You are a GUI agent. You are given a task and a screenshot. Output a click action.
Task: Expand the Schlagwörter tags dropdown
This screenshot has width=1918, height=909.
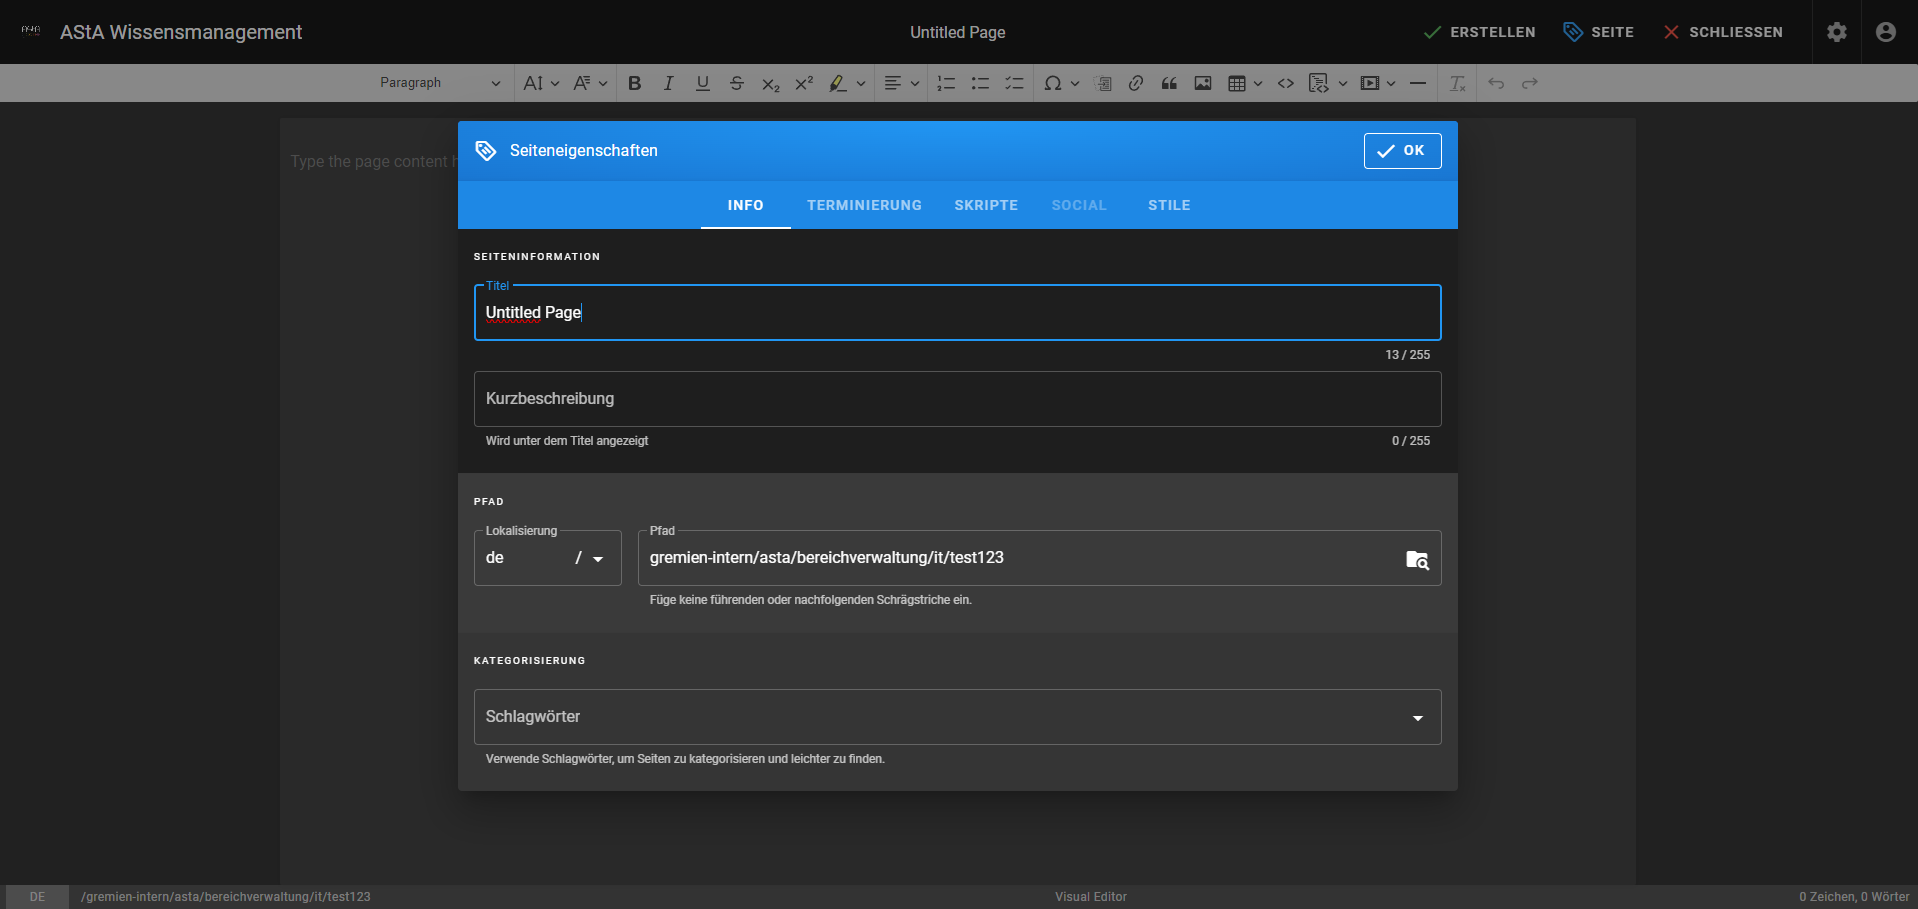[x=1417, y=718]
